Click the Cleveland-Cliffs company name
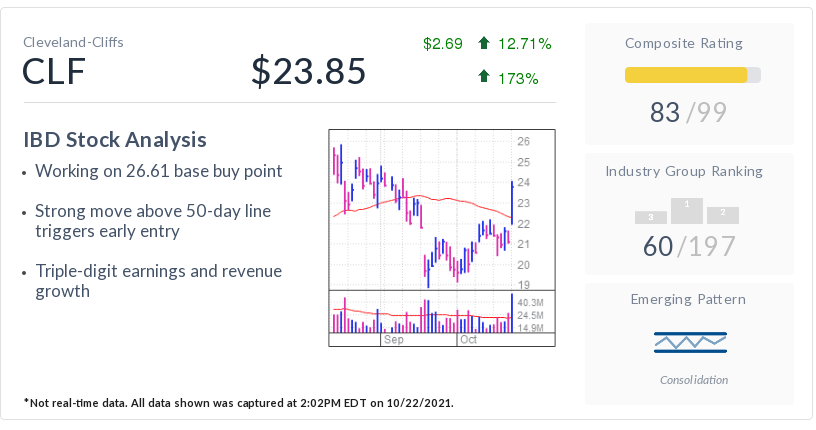The height and width of the screenshot is (430, 816). coord(73,43)
